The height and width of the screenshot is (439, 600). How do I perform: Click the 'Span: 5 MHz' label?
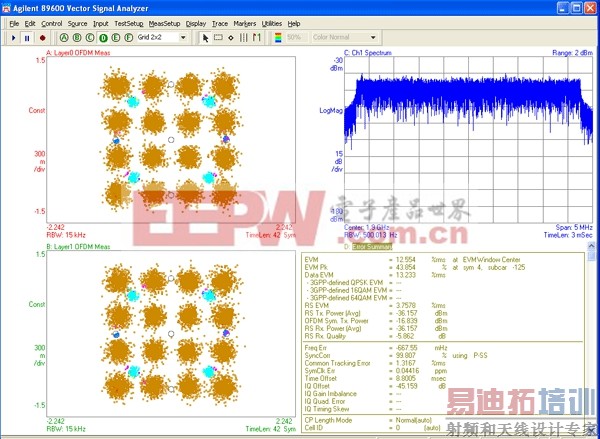574,227
